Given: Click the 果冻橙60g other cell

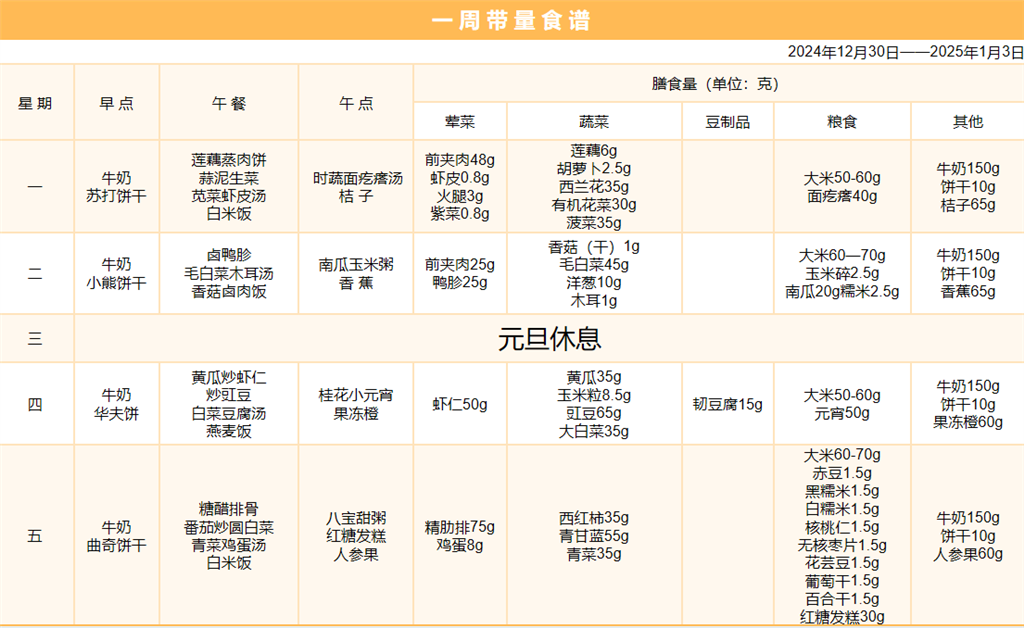Looking at the screenshot, I should coord(968,422).
